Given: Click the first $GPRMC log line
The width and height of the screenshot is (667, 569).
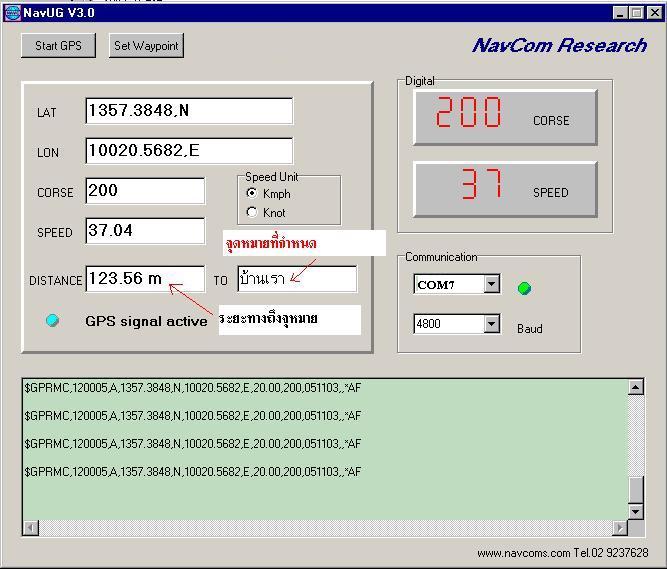Looking at the screenshot, I should pyautogui.click(x=193, y=387).
